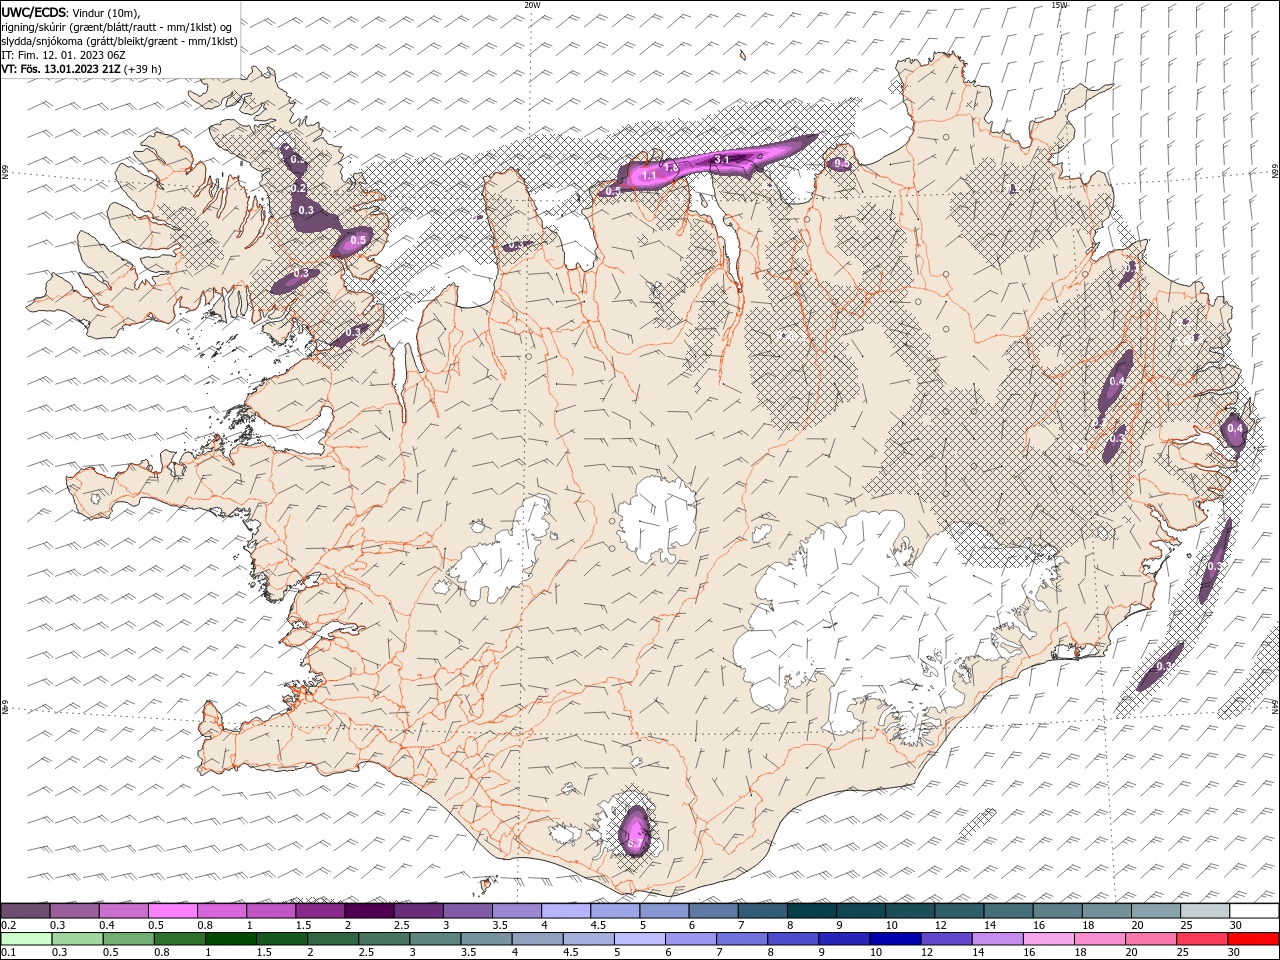The image size is (1280, 960).
Task: Click the pale green 0.1 rain scale swatch
Action: (x=26, y=939)
